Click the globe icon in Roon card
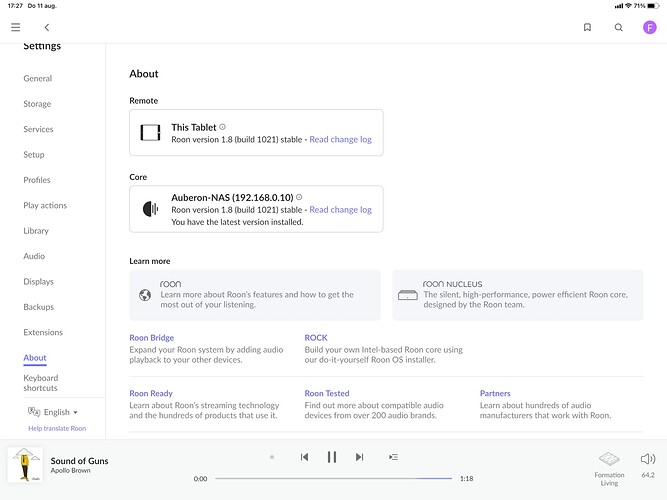Viewport: 667px width, 500px height. coord(145,295)
